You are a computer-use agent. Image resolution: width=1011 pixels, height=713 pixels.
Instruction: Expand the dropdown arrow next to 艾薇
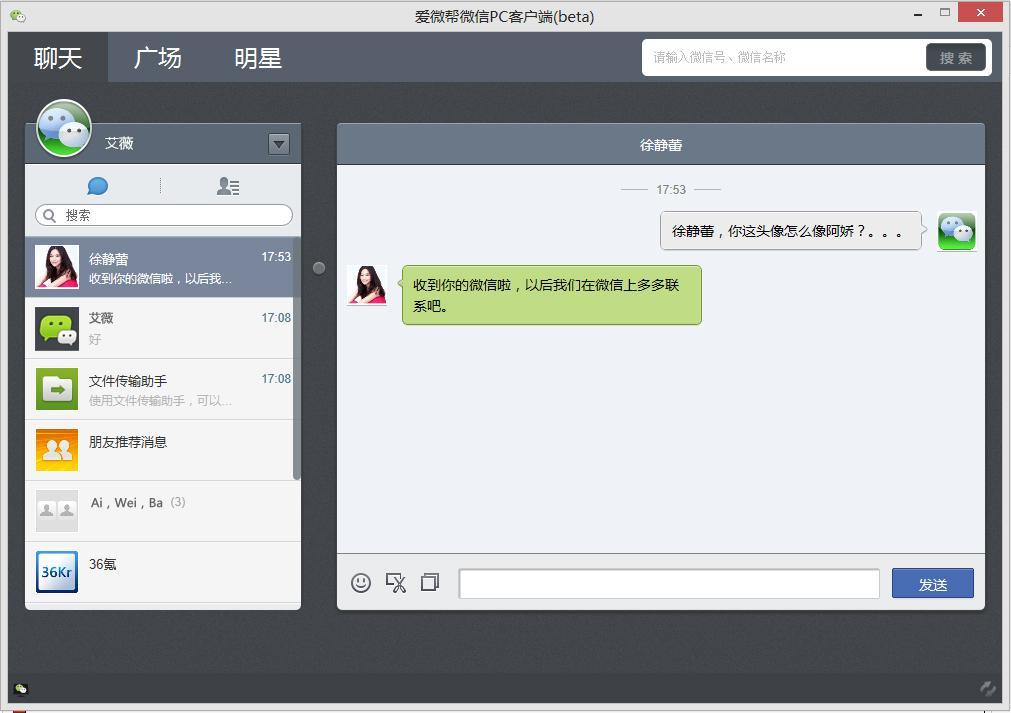(279, 144)
